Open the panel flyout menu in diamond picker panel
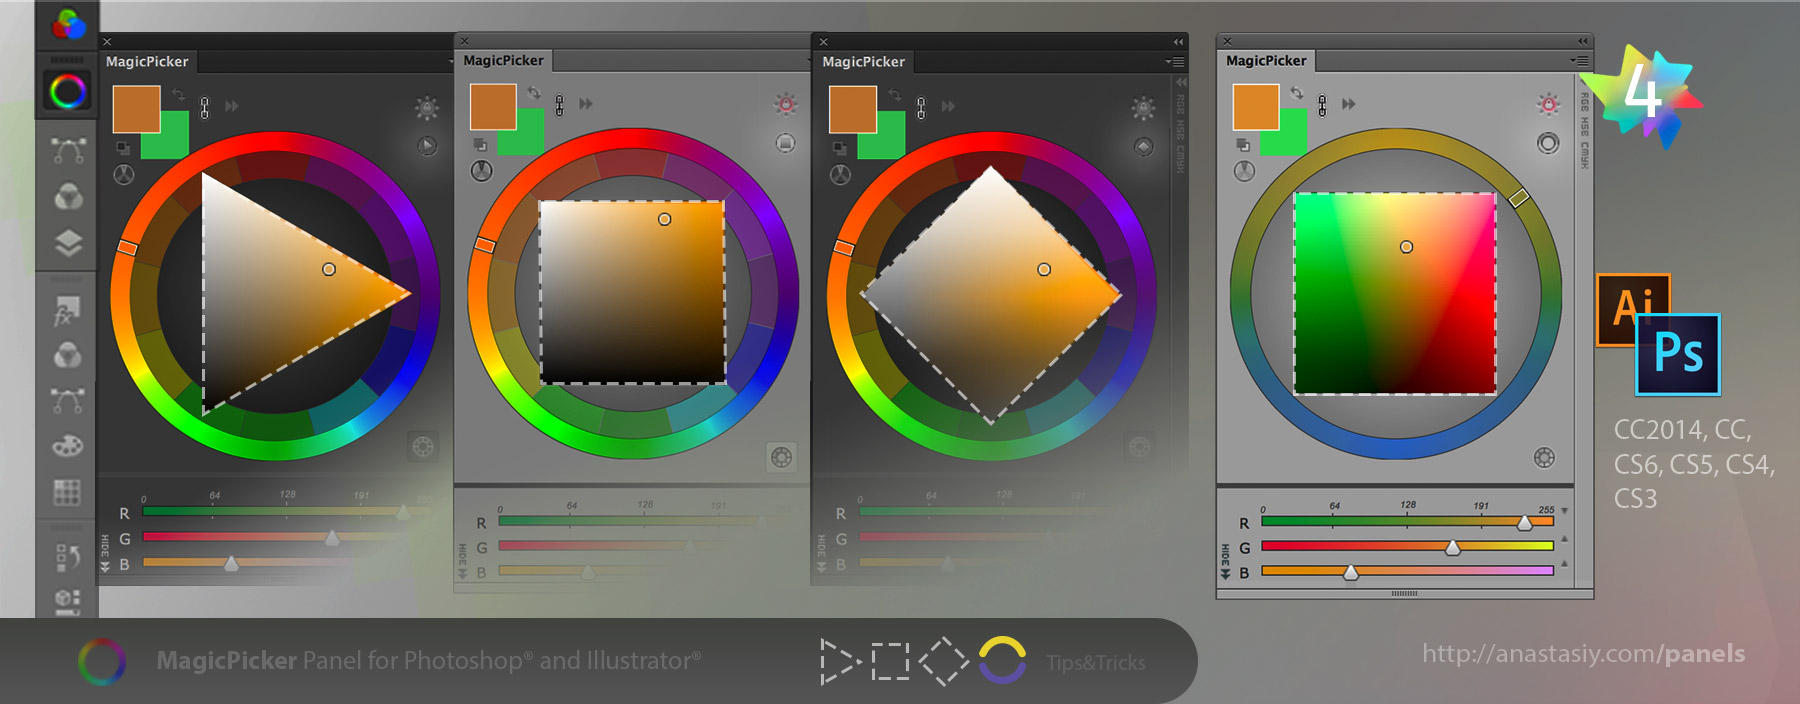 click(x=1175, y=62)
